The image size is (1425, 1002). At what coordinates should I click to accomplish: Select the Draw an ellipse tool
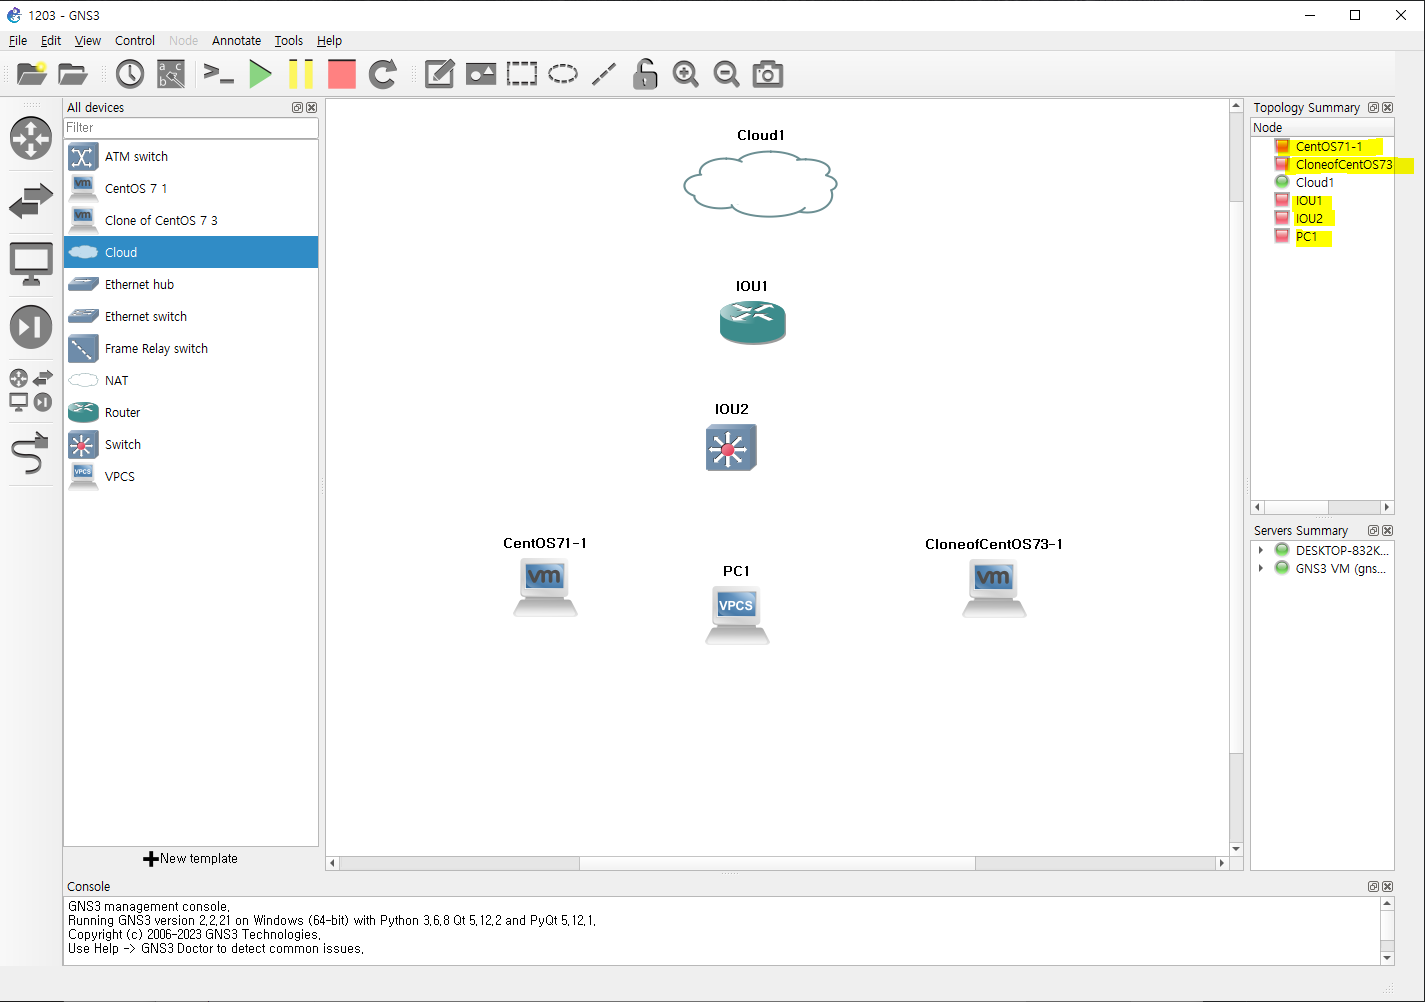[563, 74]
